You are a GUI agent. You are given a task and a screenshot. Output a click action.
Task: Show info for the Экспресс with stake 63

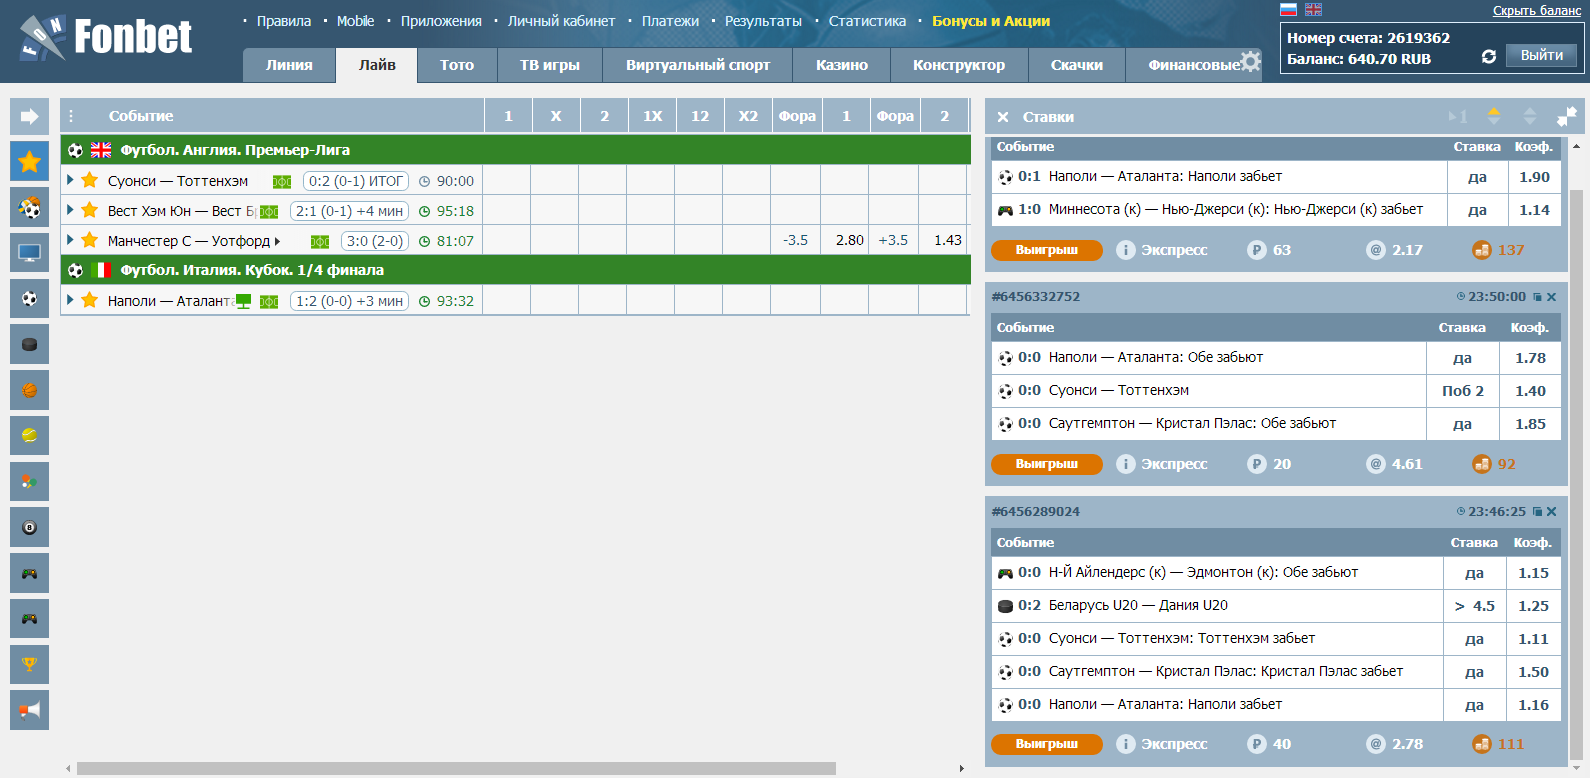[x=1126, y=250]
